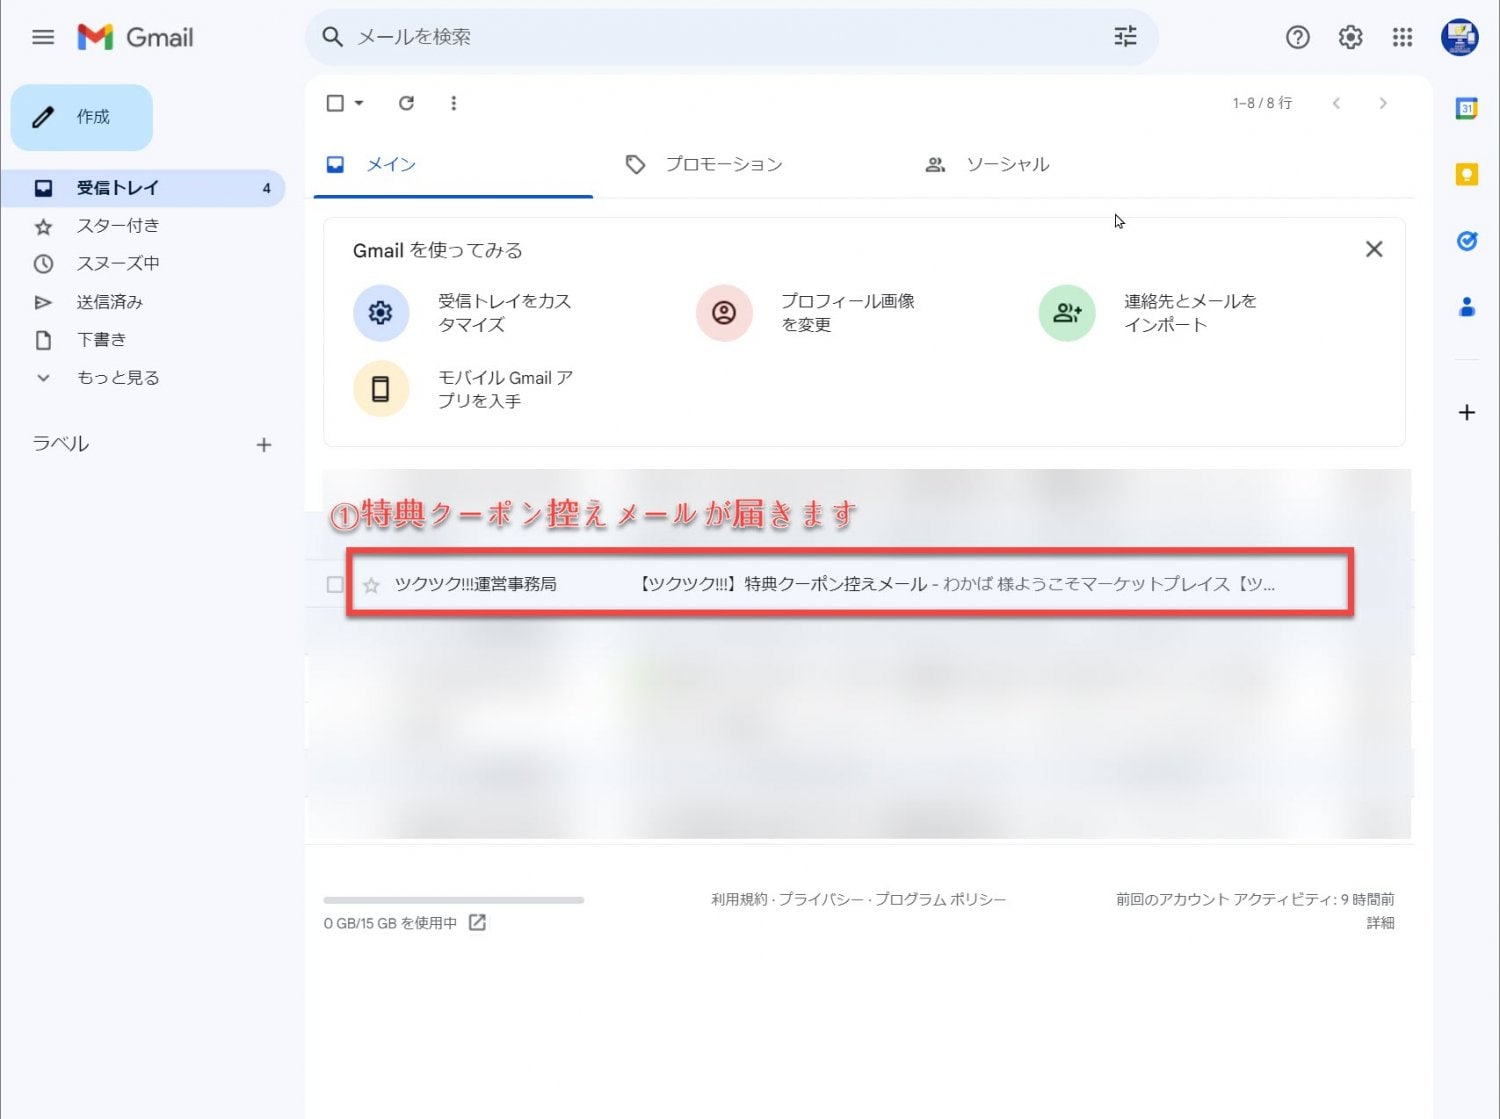Open the 詳細 account activity link

1380,923
